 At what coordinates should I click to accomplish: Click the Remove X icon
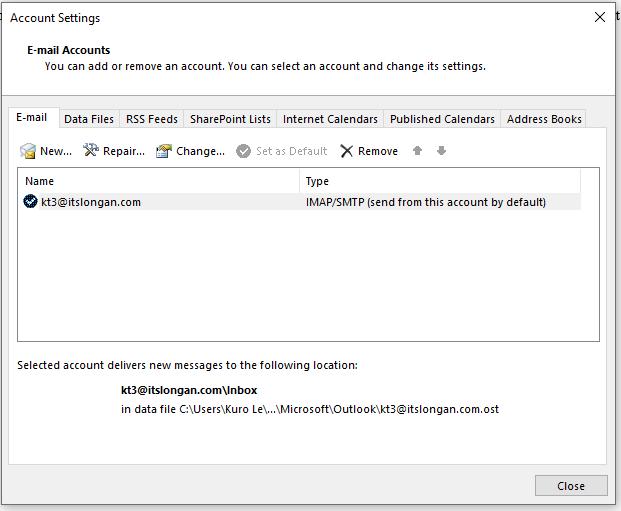point(347,151)
